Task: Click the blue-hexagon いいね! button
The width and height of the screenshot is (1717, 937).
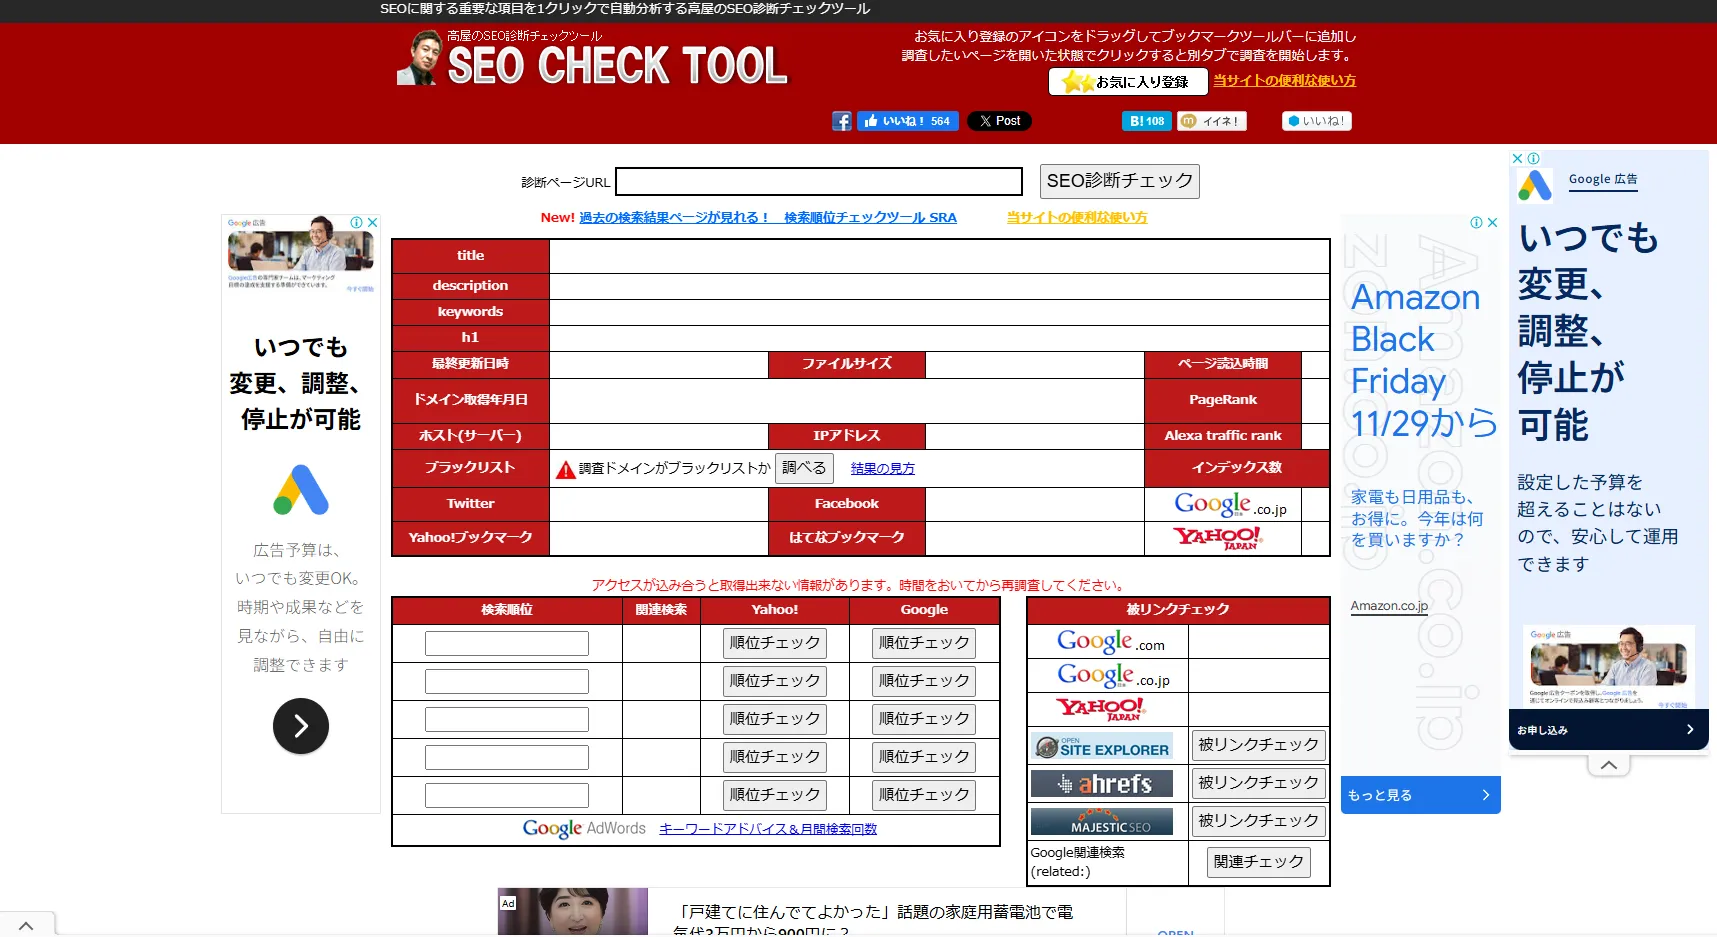Action: (x=1316, y=121)
